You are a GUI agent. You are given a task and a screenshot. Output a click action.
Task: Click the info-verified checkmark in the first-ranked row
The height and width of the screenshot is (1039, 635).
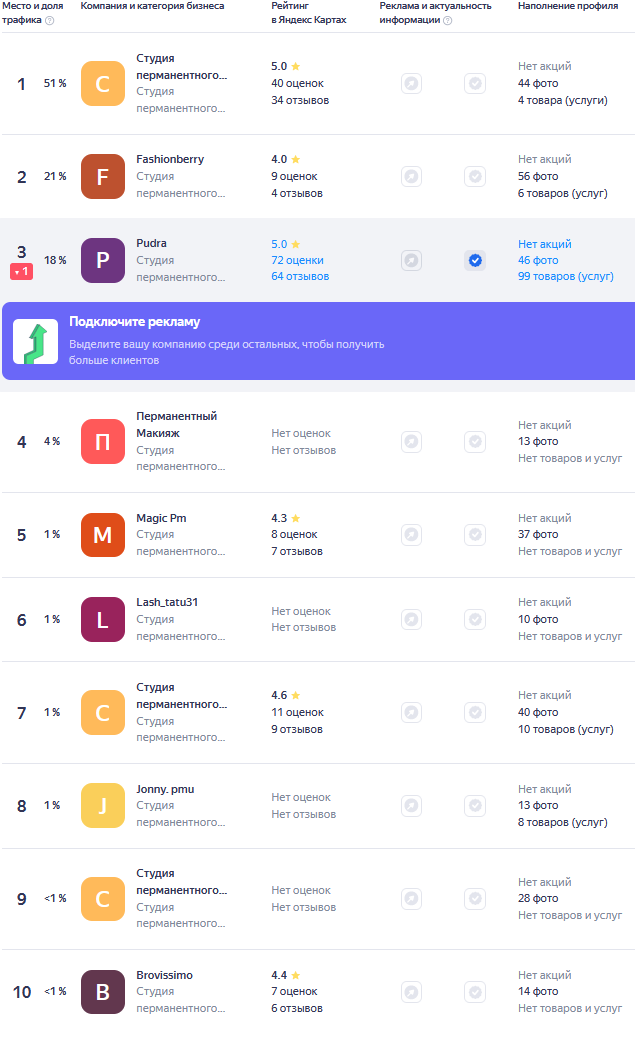475,83
